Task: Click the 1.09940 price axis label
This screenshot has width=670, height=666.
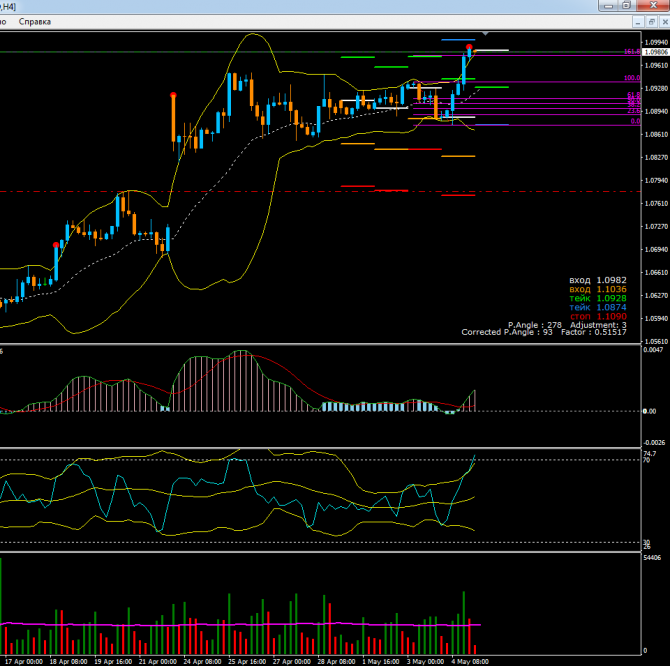Action: [656, 42]
